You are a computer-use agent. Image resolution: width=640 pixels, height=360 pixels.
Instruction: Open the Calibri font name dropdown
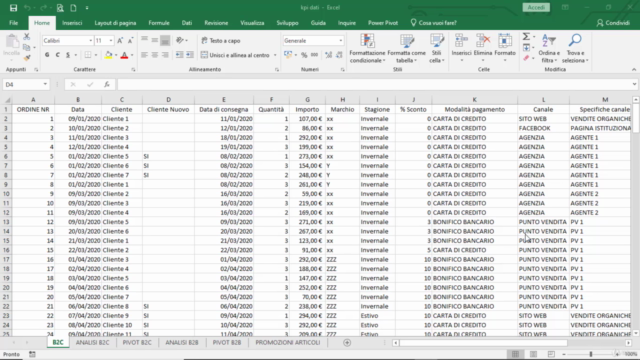point(91,41)
